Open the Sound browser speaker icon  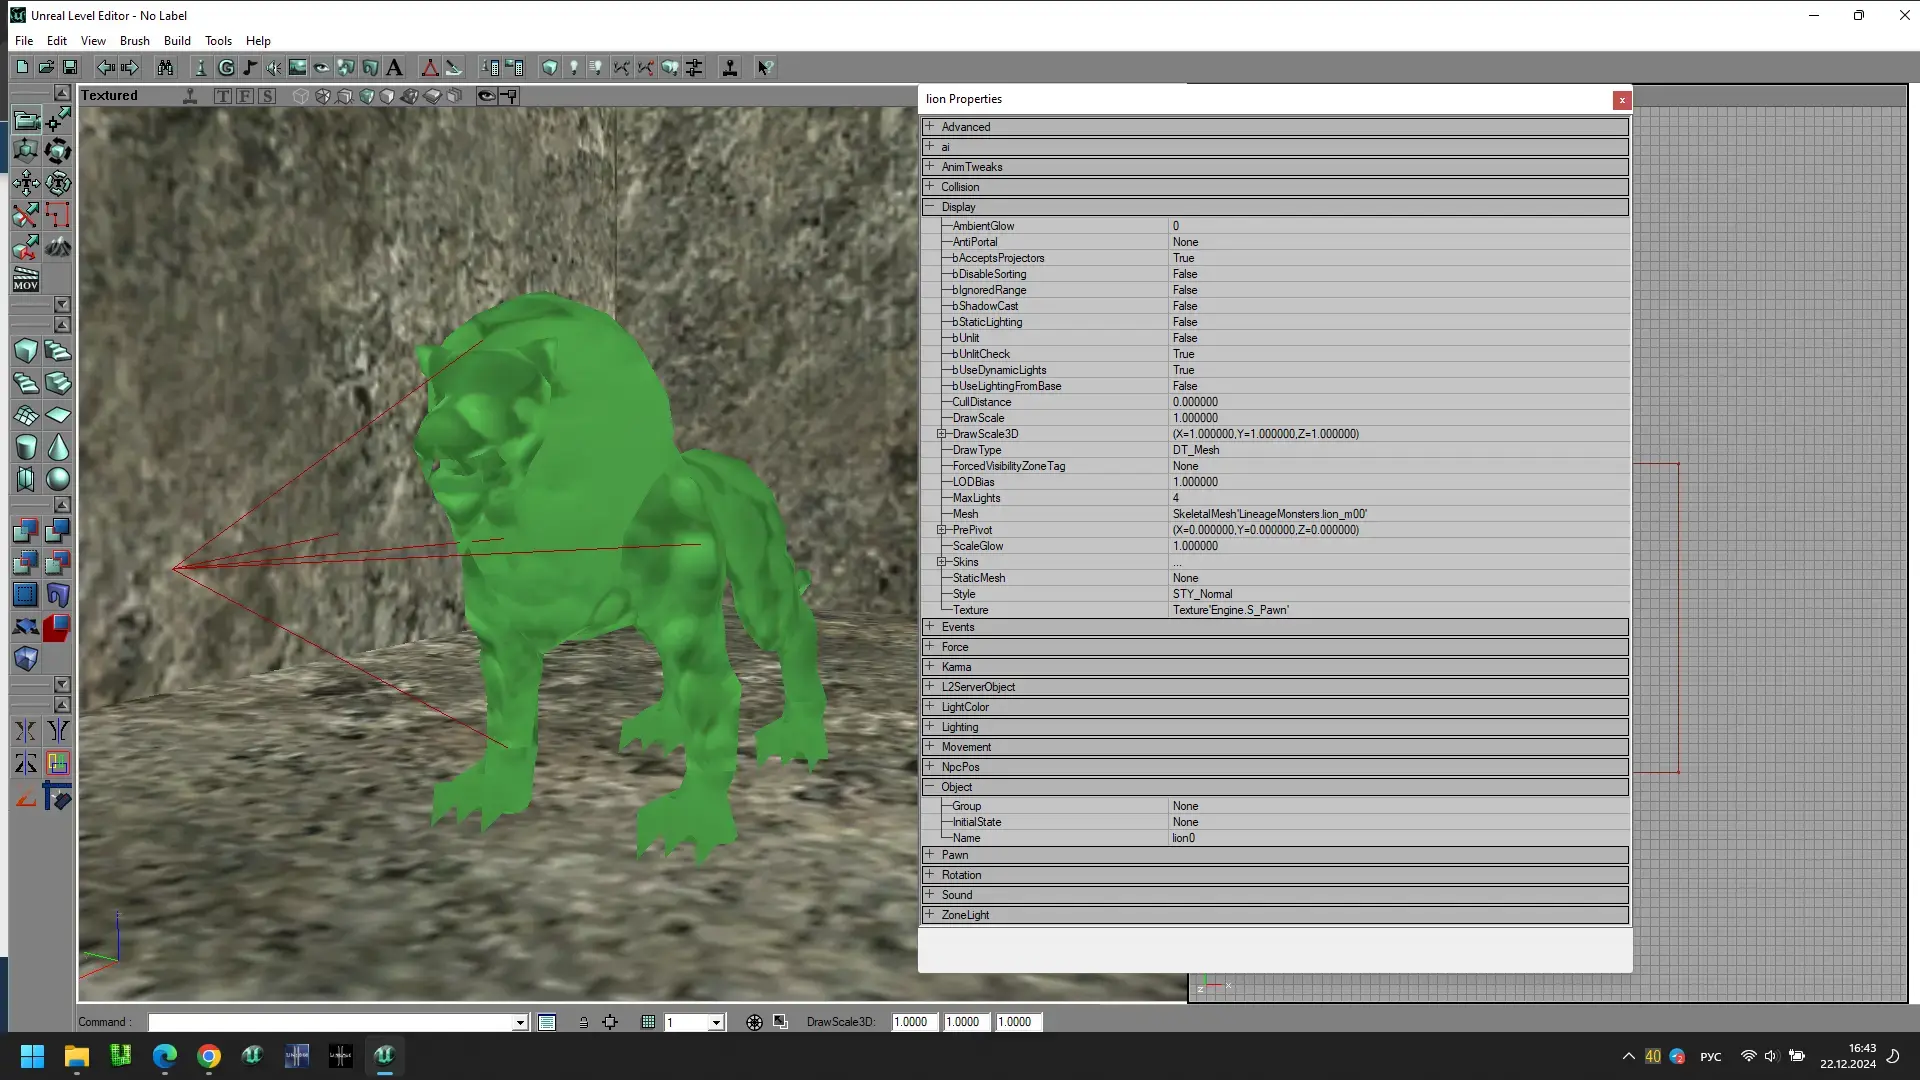pos(274,67)
